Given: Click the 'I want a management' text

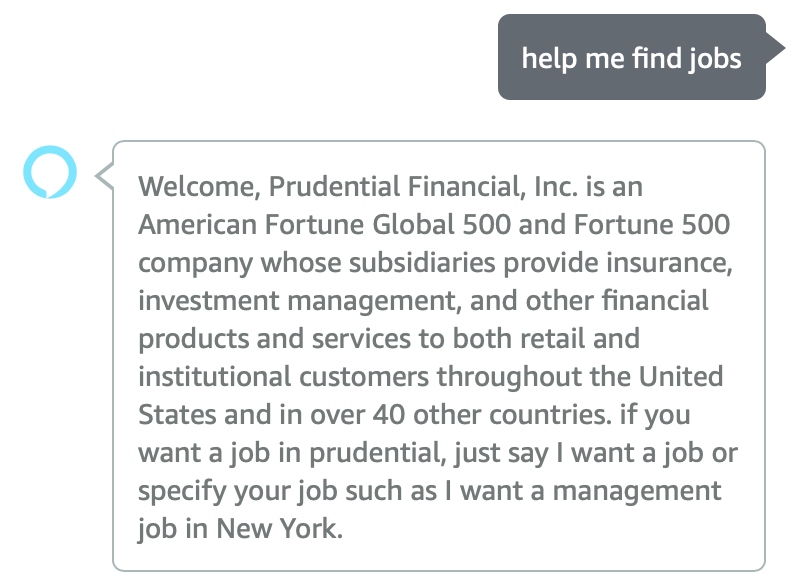Looking at the screenshot, I should pyautogui.click(x=583, y=491).
